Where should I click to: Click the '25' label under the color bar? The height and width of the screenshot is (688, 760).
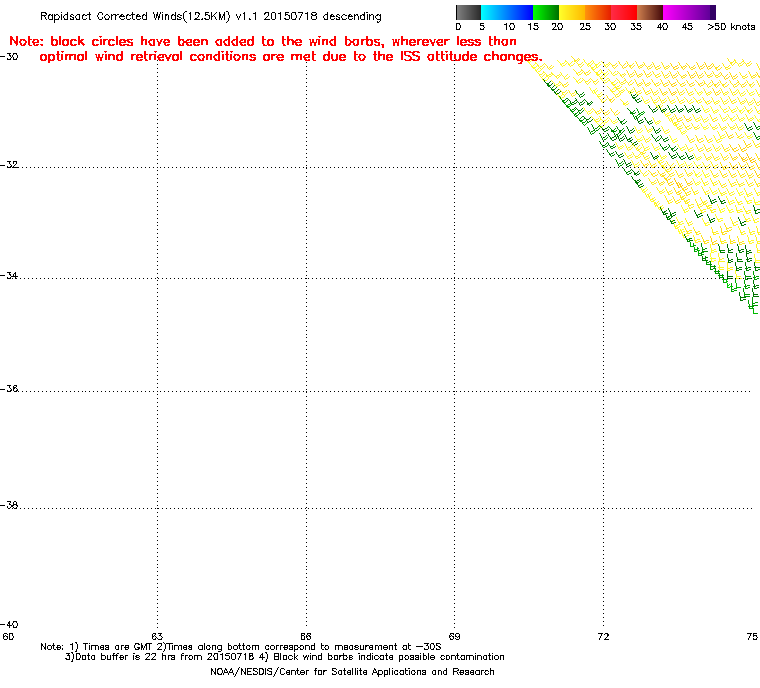(x=585, y=27)
